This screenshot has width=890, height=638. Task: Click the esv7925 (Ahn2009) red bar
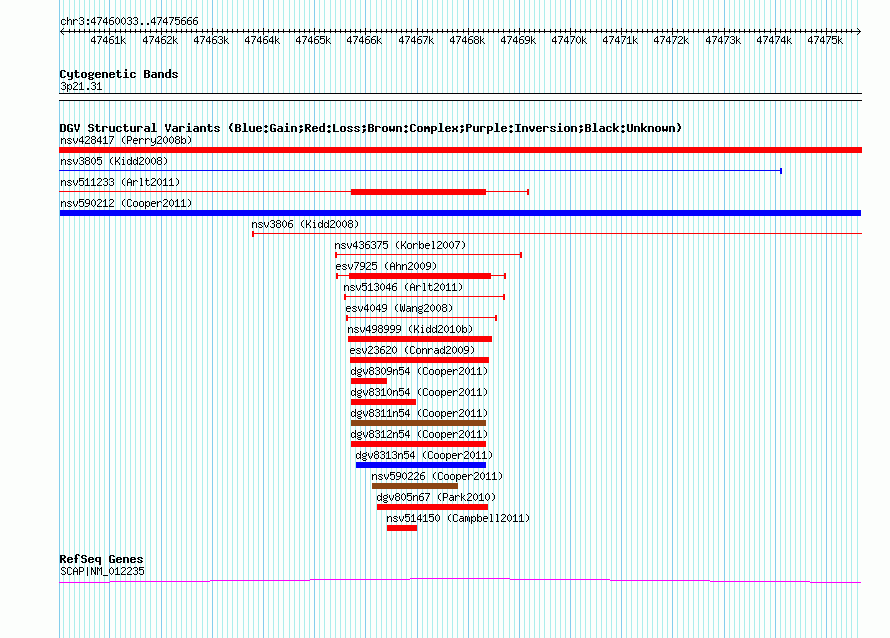[x=420, y=276]
